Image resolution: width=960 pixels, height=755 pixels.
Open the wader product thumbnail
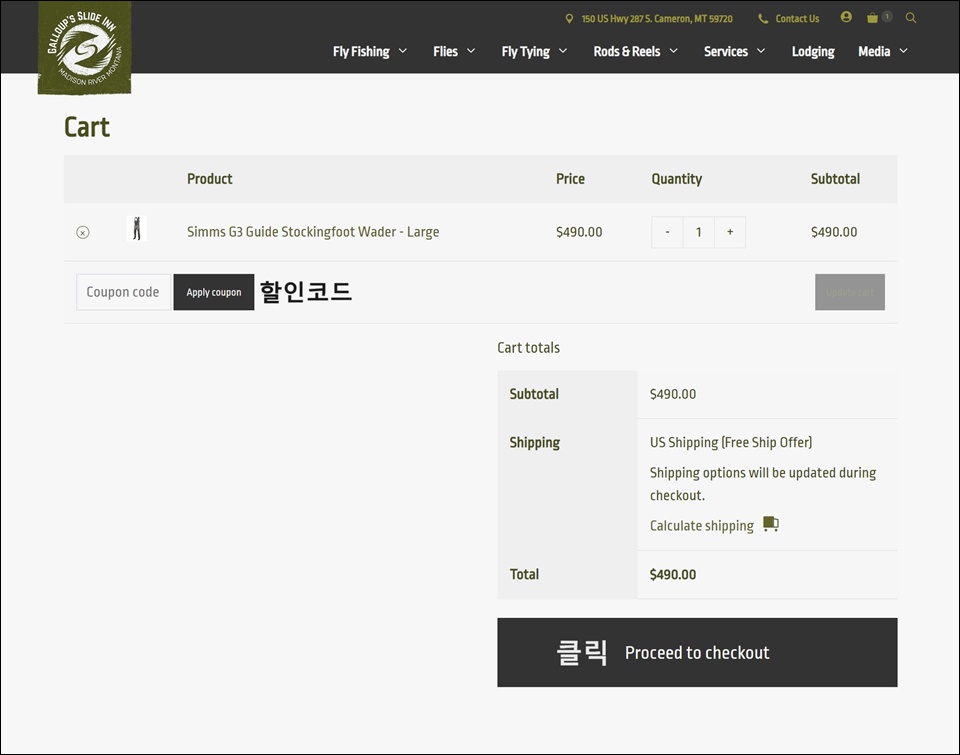pos(137,228)
